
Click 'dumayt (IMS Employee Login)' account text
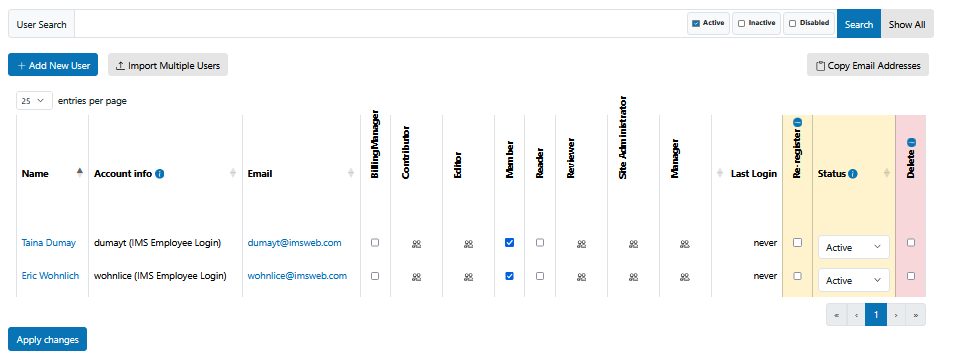[157, 243]
